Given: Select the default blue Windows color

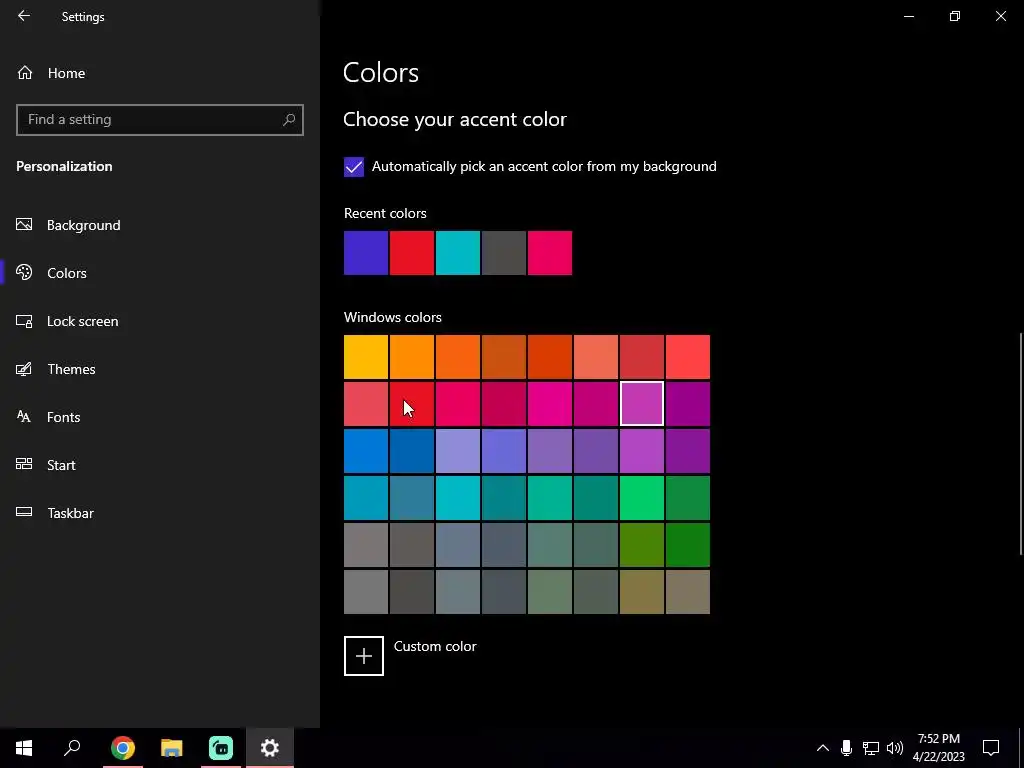Looking at the screenshot, I should tap(366, 451).
